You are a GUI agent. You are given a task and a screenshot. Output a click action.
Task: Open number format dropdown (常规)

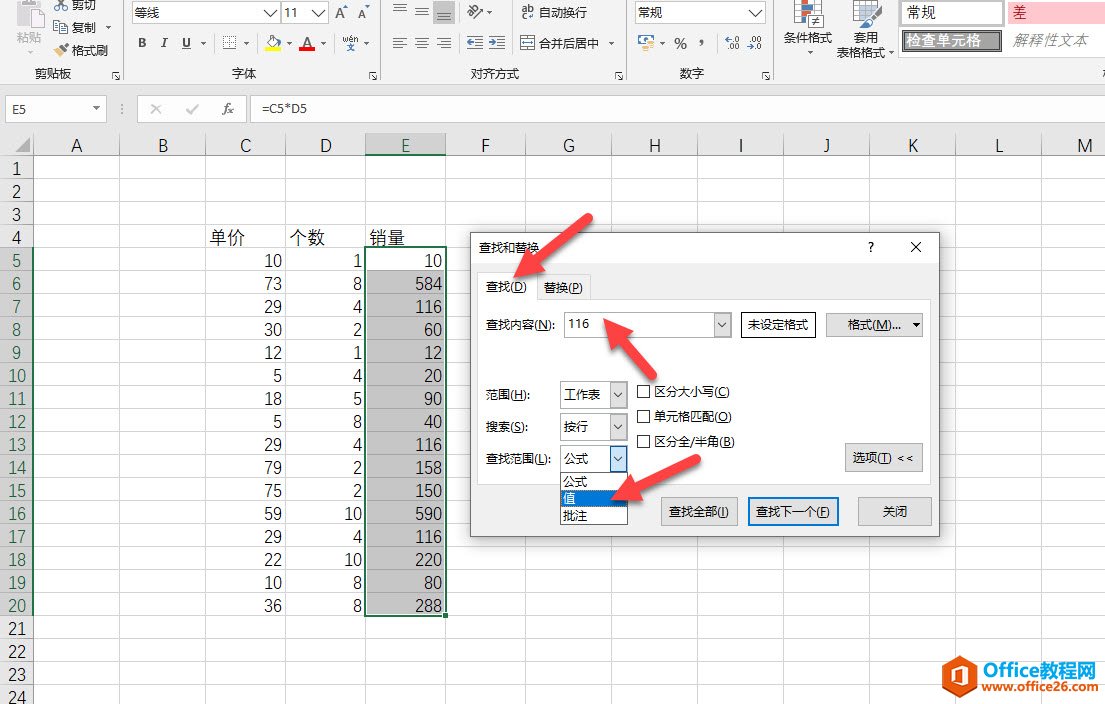(755, 13)
